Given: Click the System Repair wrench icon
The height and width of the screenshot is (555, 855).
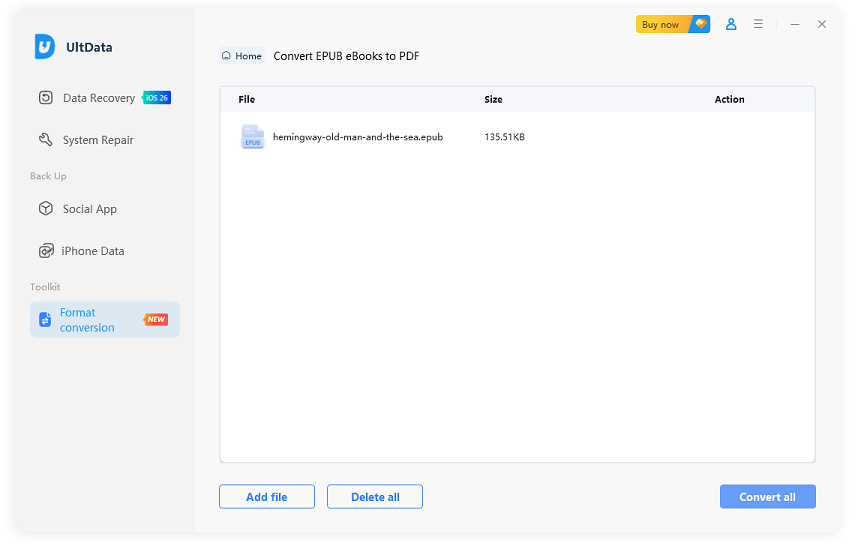Looking at the screenshot, I should [x=46, y=140].
